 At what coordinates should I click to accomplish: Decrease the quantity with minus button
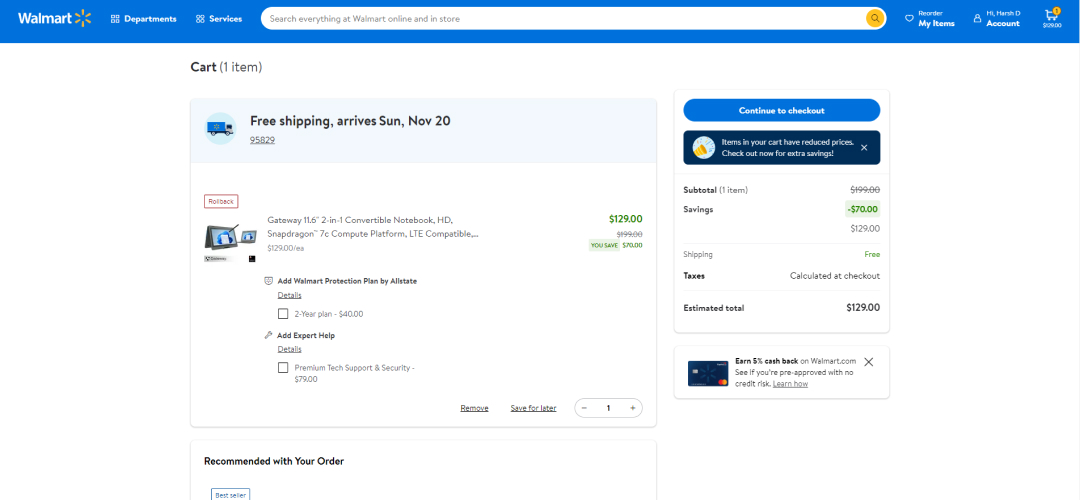[584, 408]
